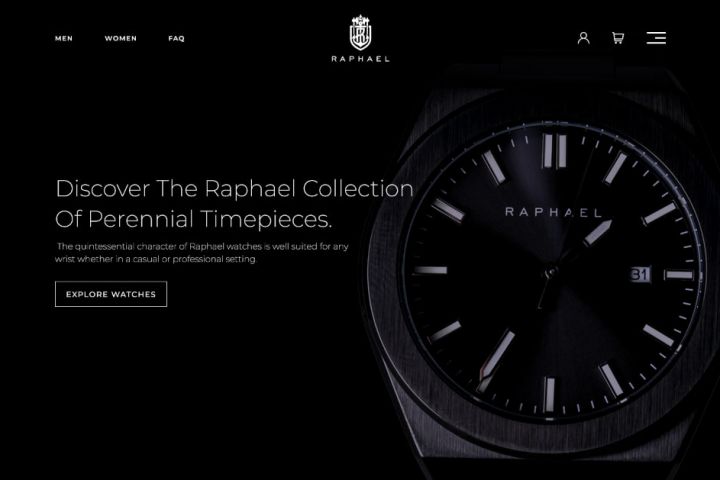This screenshot has width=720, height=480.
Task: Click the RAPHAEL text on watch dial
Action: pos(553,212)
